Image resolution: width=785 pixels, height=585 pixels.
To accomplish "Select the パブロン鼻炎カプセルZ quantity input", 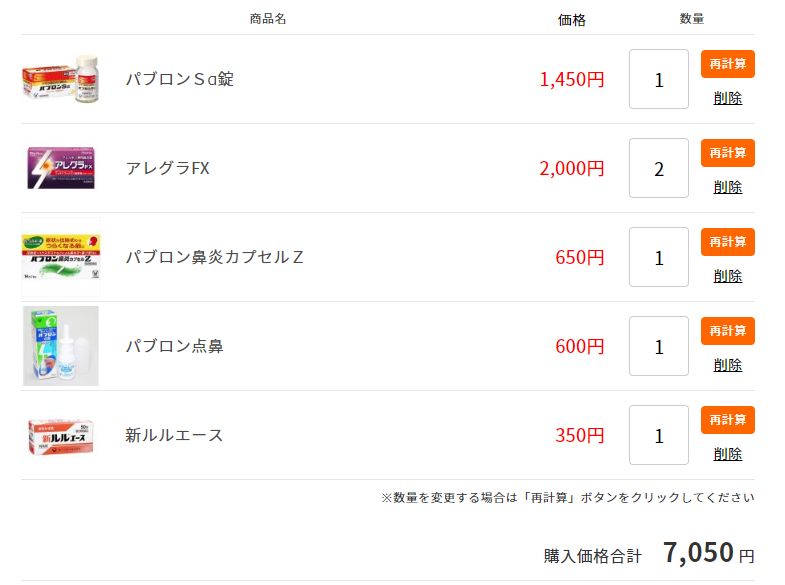I will (658, 257).
